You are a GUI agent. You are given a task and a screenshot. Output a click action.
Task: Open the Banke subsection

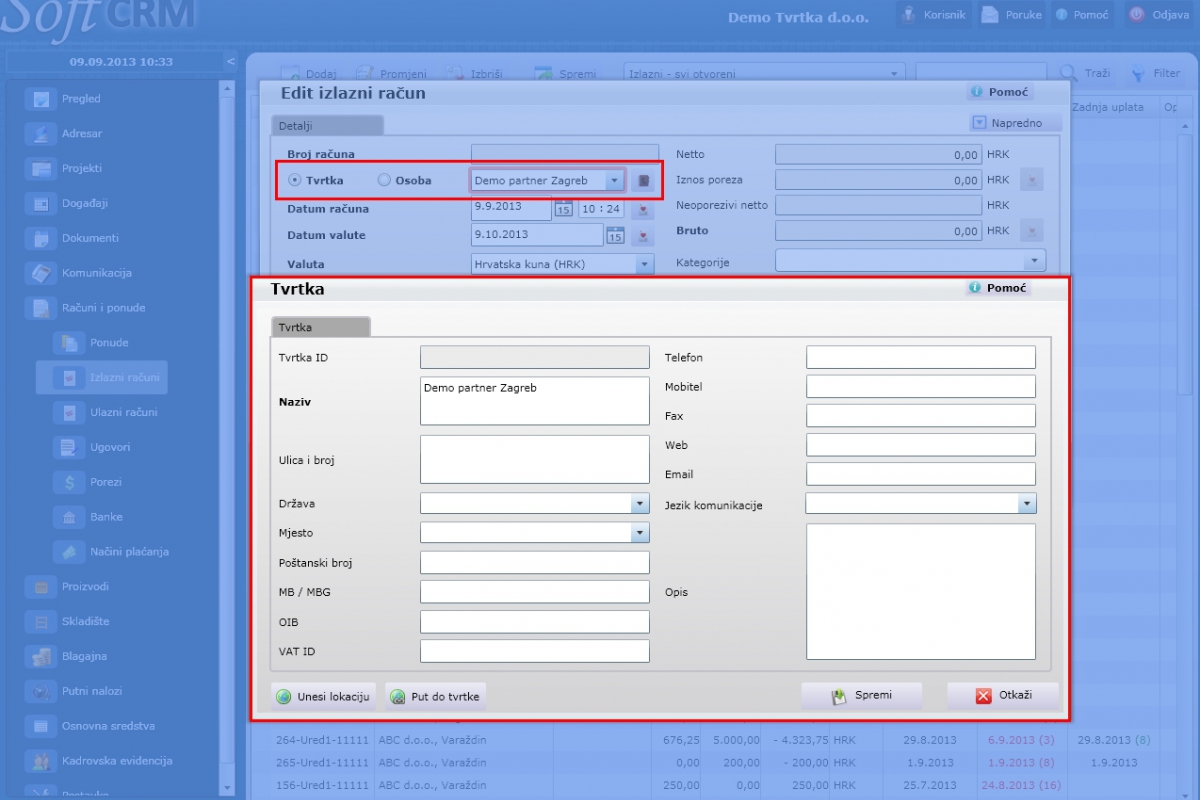106,517
